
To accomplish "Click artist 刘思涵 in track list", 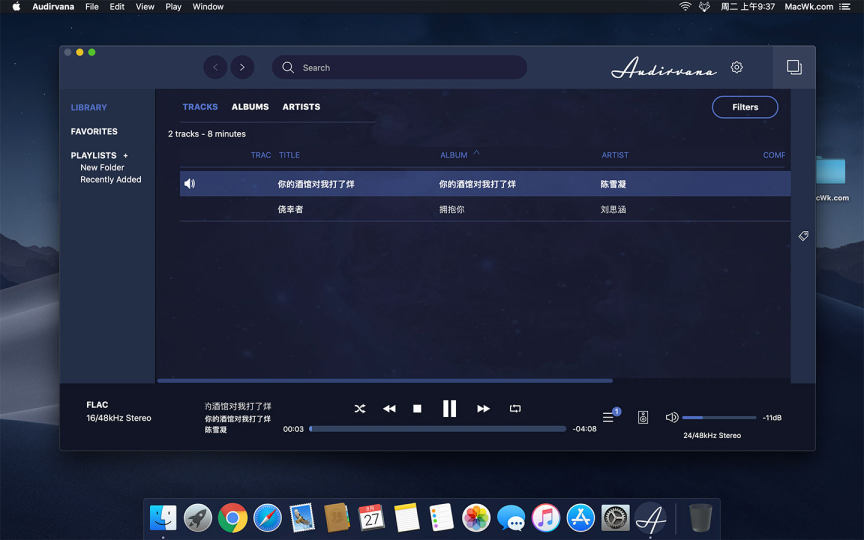I will pos(613,209).
